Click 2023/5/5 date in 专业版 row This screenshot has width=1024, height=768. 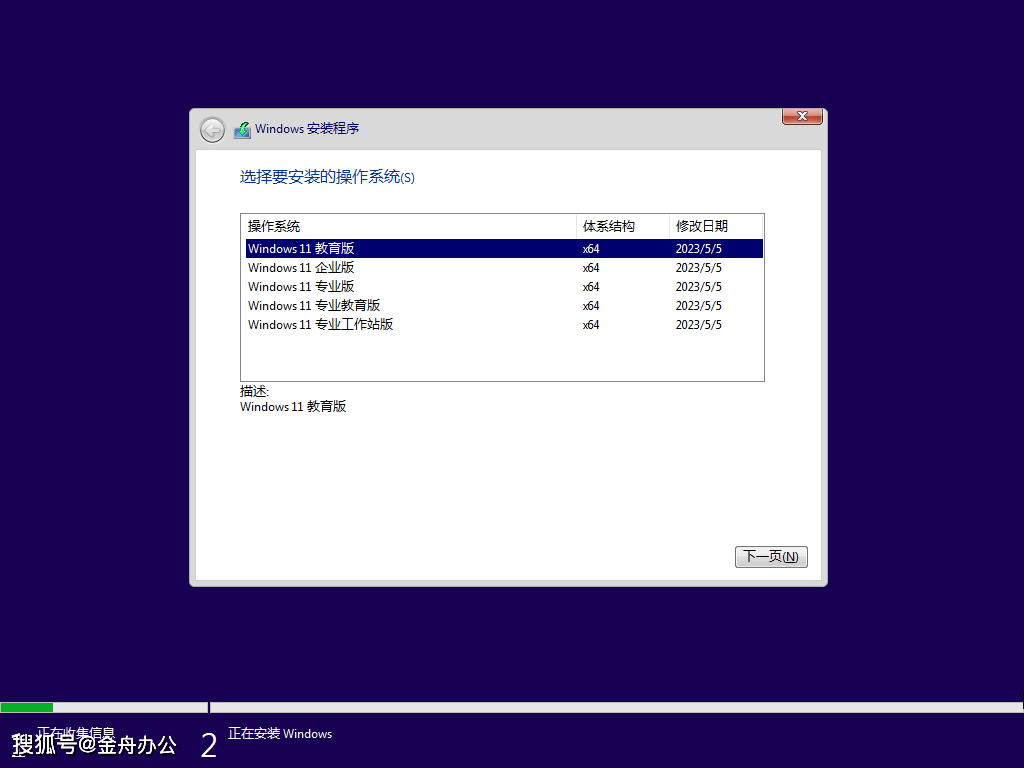click(699, 287)
